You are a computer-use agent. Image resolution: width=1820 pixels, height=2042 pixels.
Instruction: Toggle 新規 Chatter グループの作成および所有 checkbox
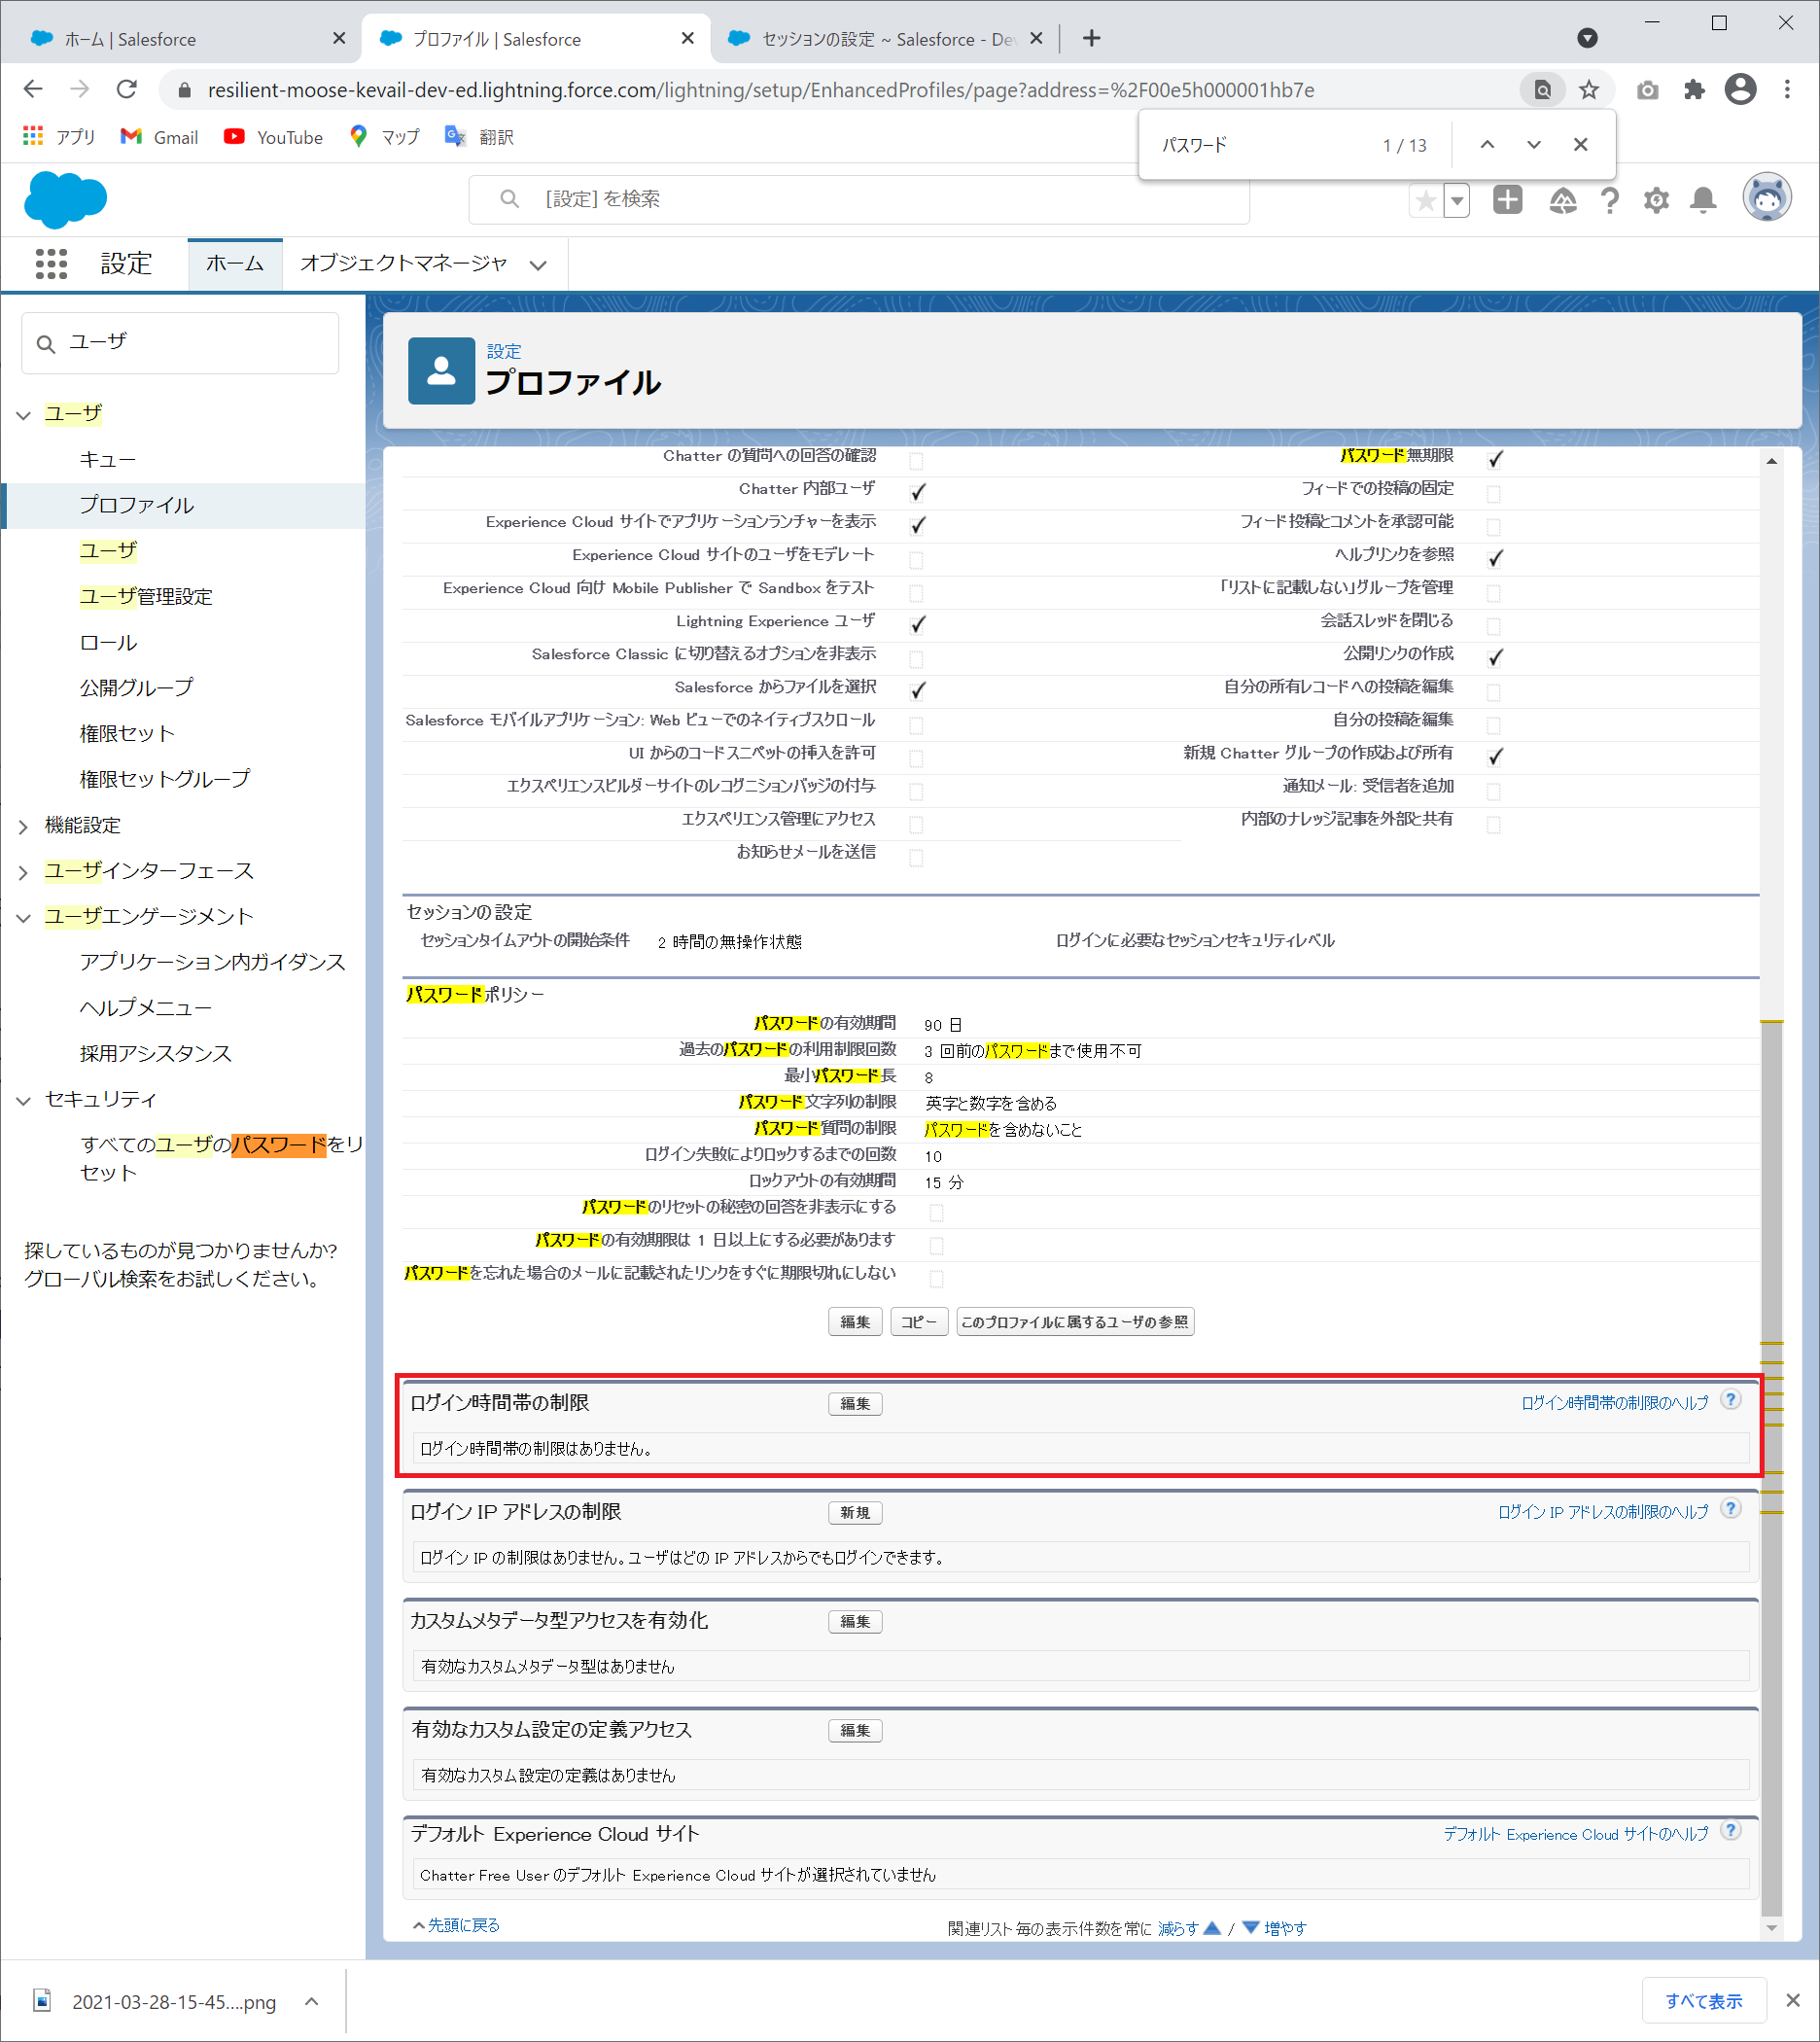pos(1494,757)
